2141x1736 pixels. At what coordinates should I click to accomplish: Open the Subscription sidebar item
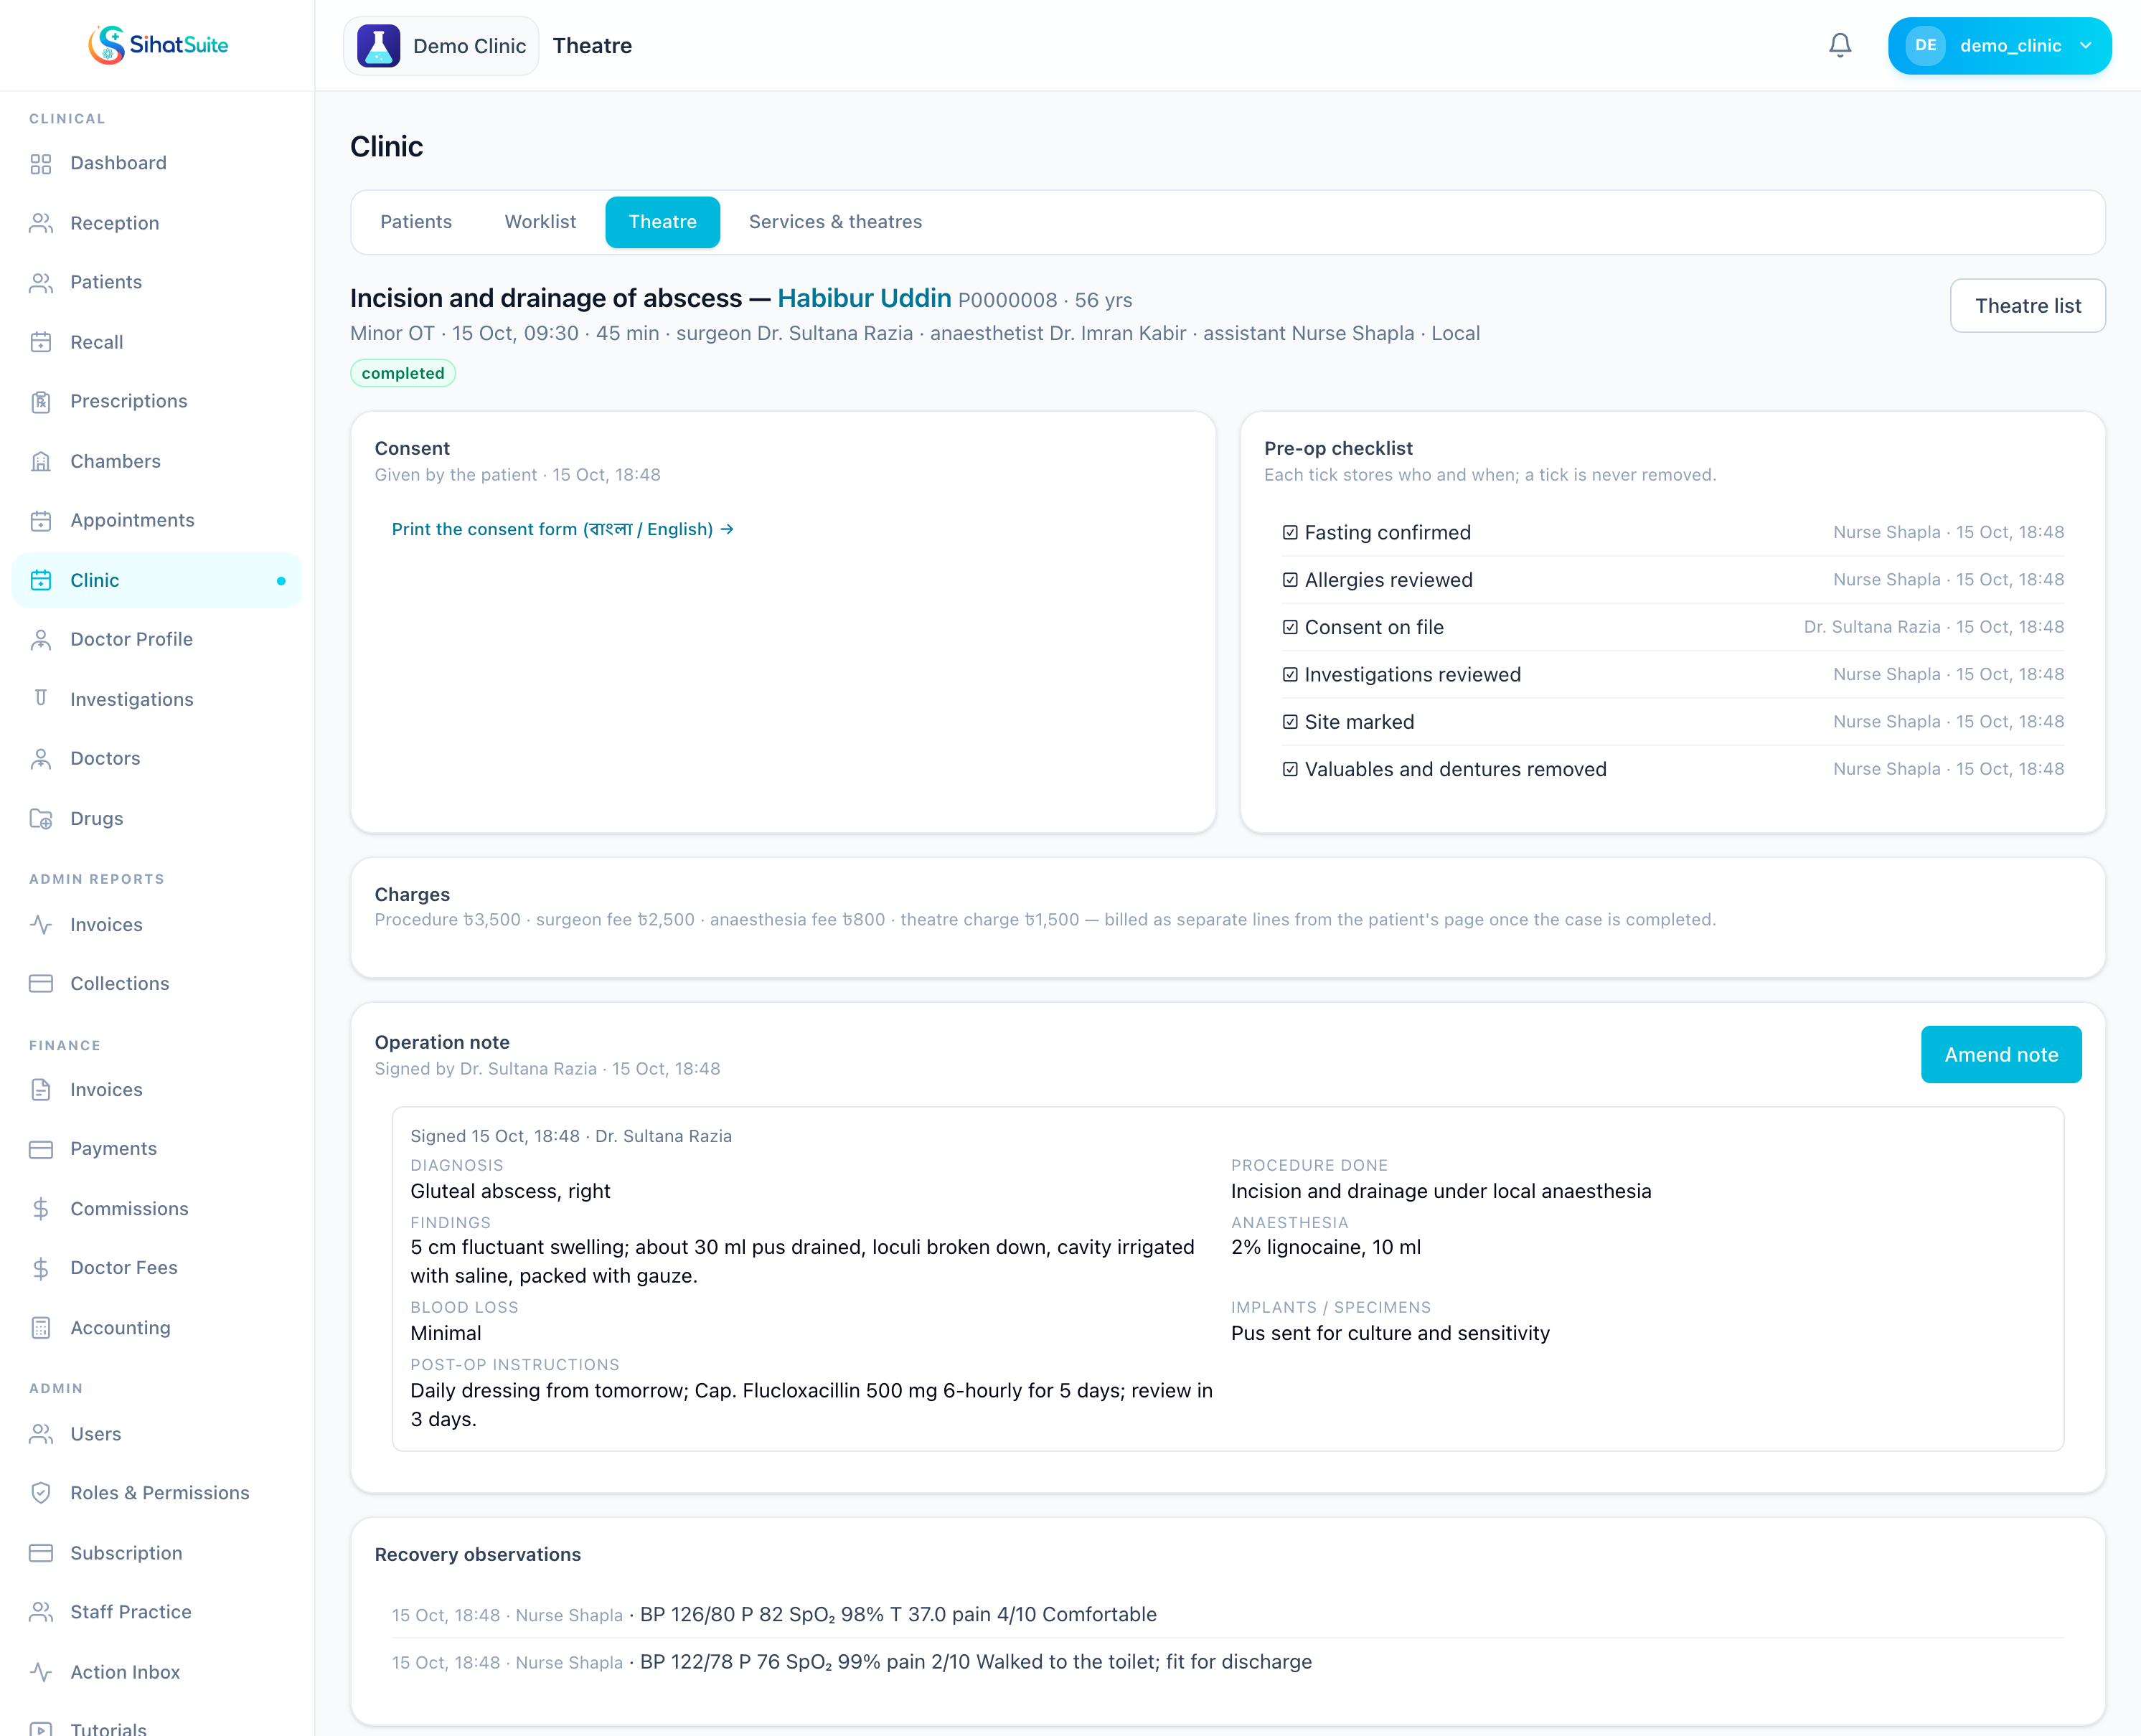coord(157,1553)
